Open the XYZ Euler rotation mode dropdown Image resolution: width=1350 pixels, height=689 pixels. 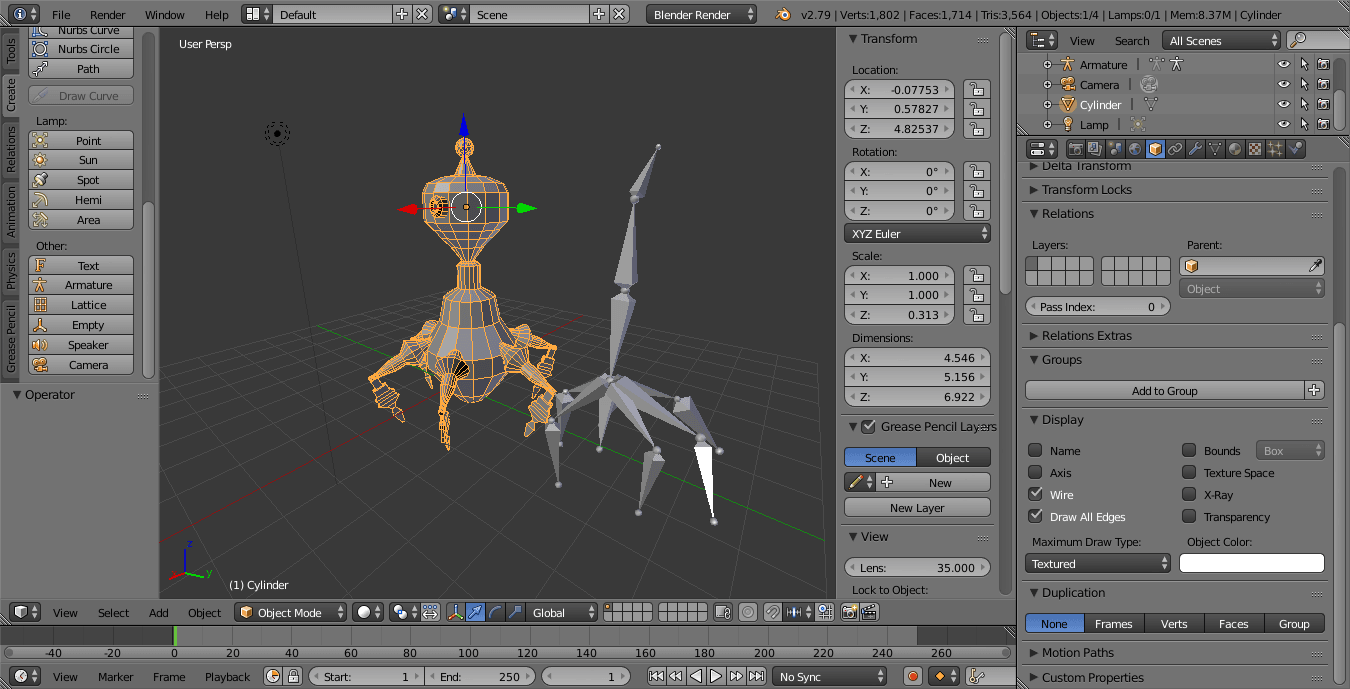pos(917,233)
